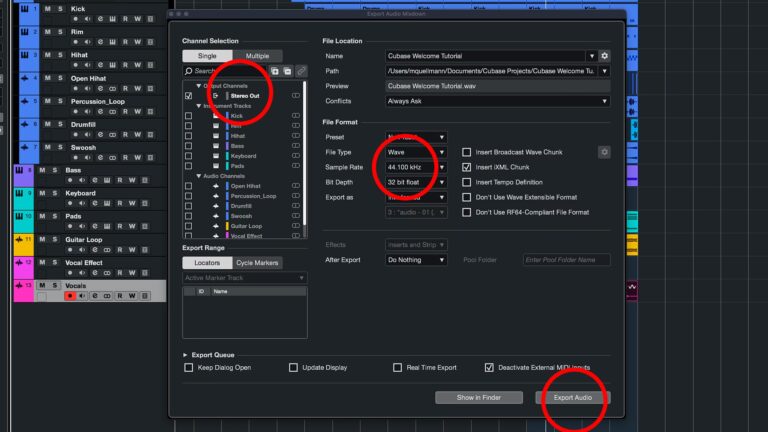
Task: Open the After Export dropdown
Action: pyautogui.click(x=416, y=260)
